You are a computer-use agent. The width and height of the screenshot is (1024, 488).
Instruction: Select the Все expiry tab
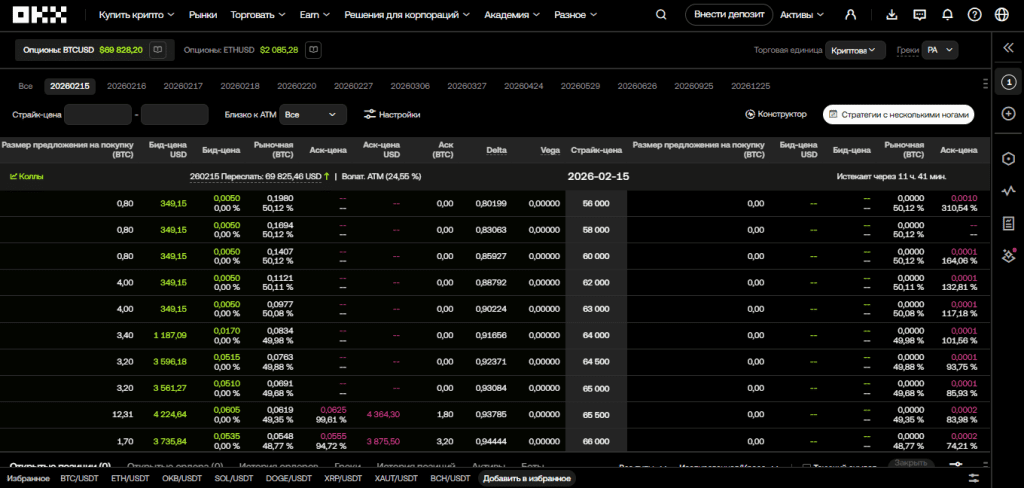25,86
